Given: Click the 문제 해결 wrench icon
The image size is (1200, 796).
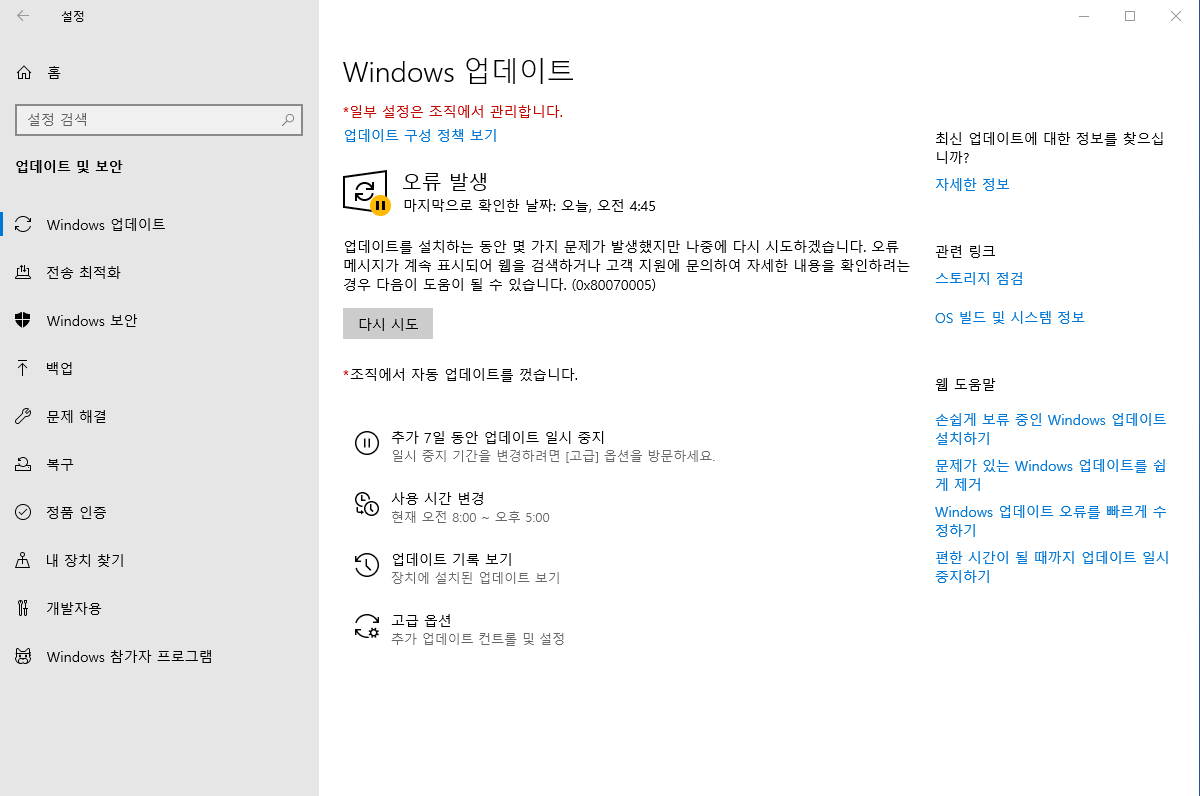Looking at the screenshot, I should pos(24,416).
